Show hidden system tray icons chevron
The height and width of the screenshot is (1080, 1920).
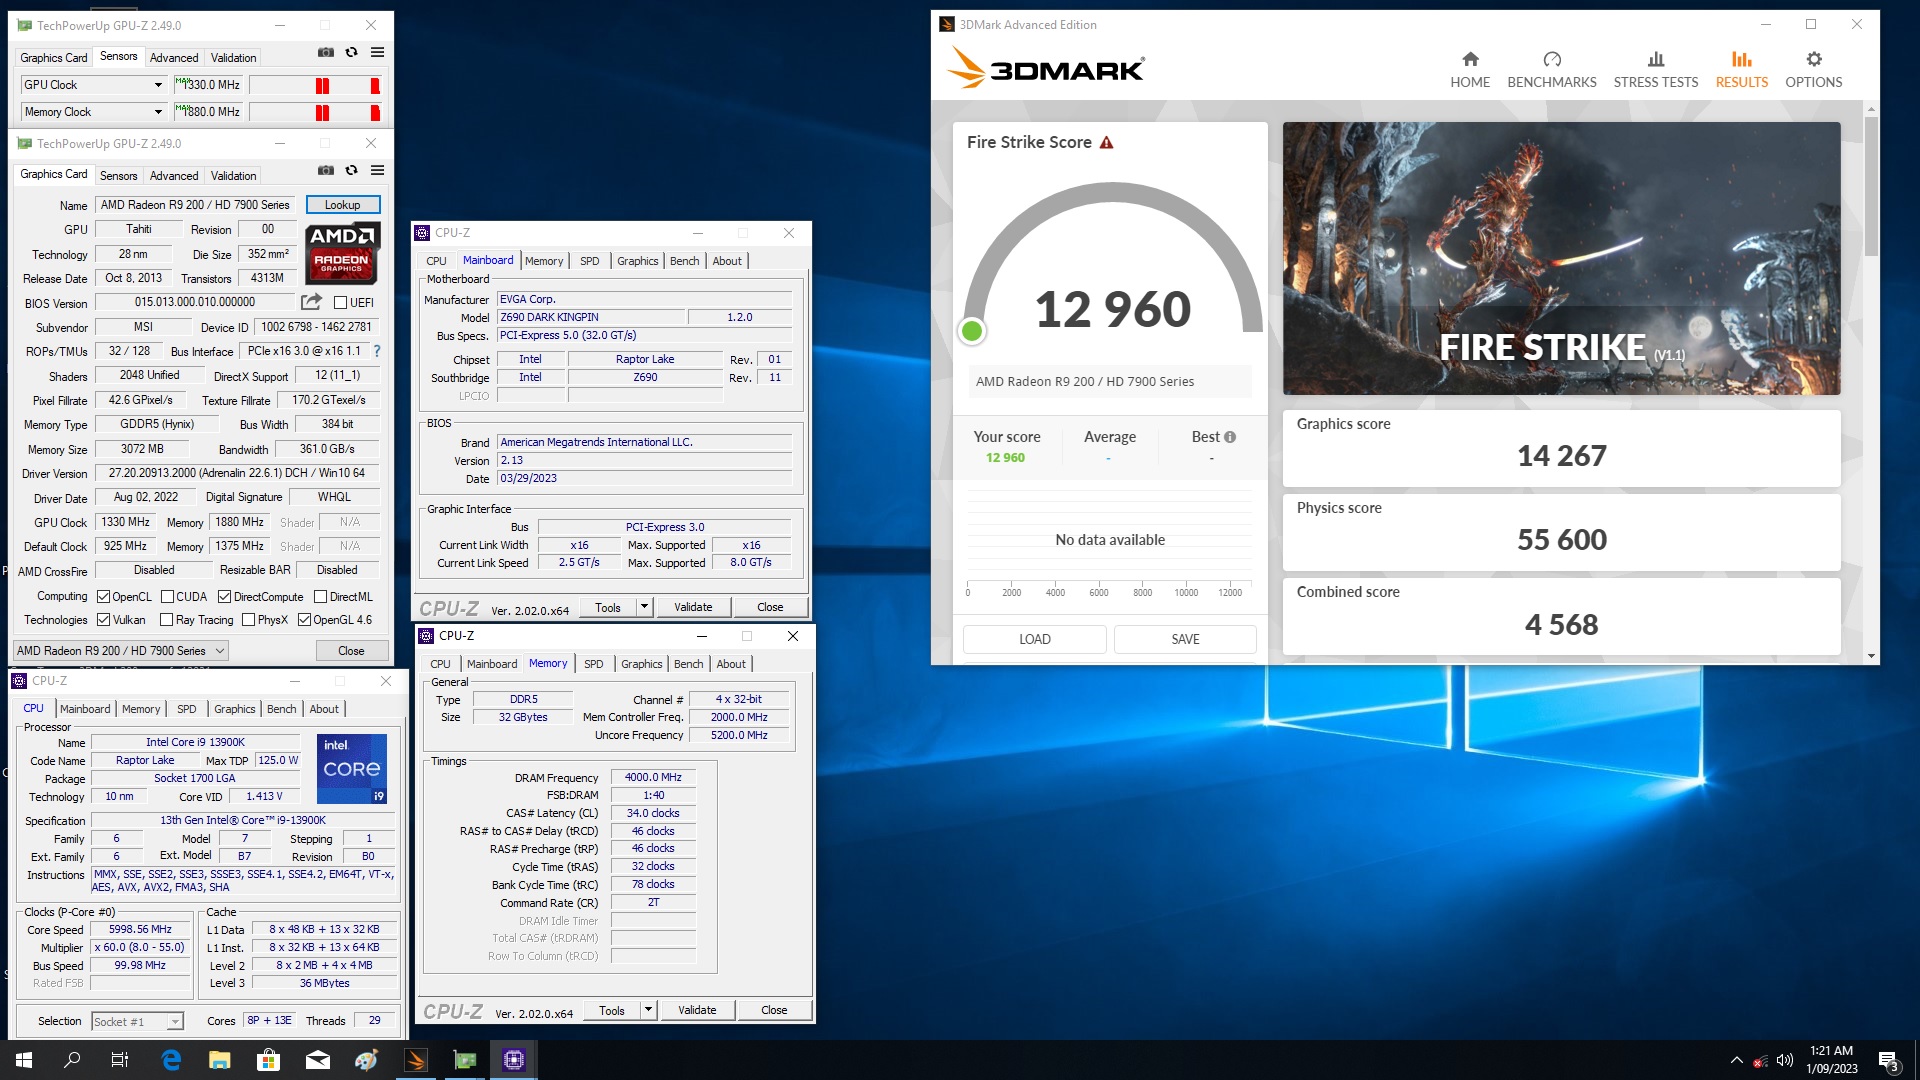coord(1736,1061)
